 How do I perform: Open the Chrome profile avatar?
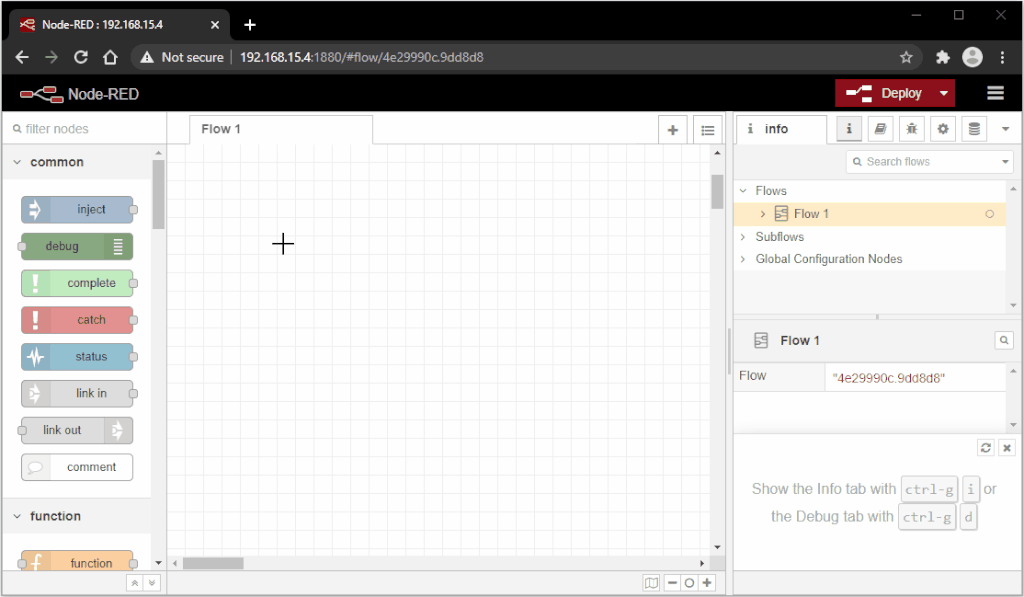(972, 57)
